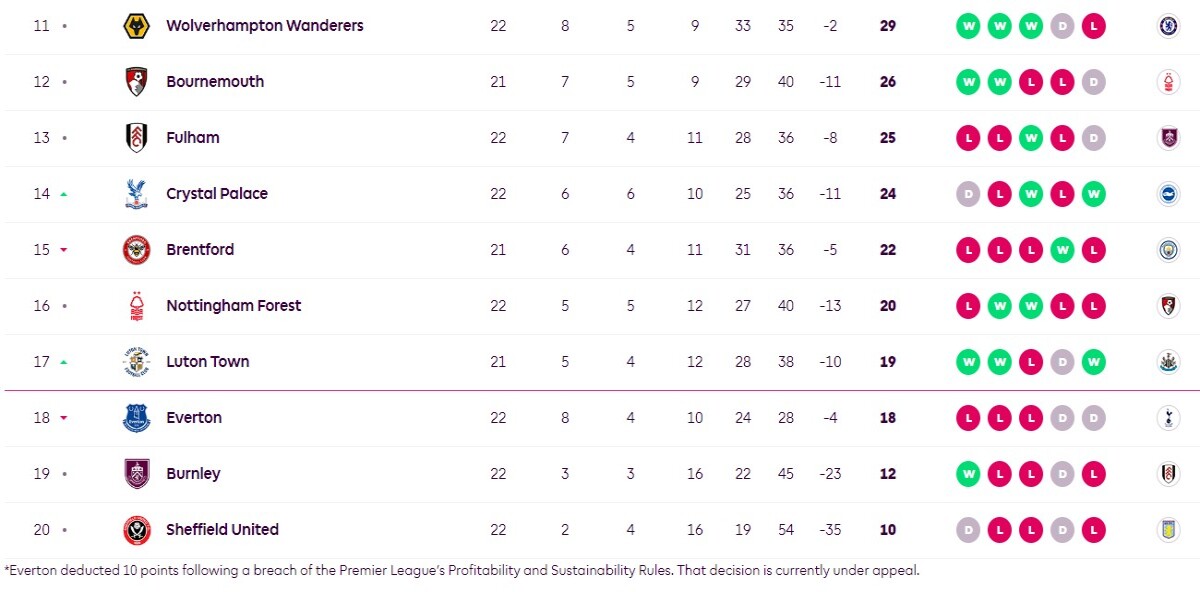This screenshot has width=1200, height=592.
Task: Open the Crystal Palace team name link
Action: click(x=217, y=194)
